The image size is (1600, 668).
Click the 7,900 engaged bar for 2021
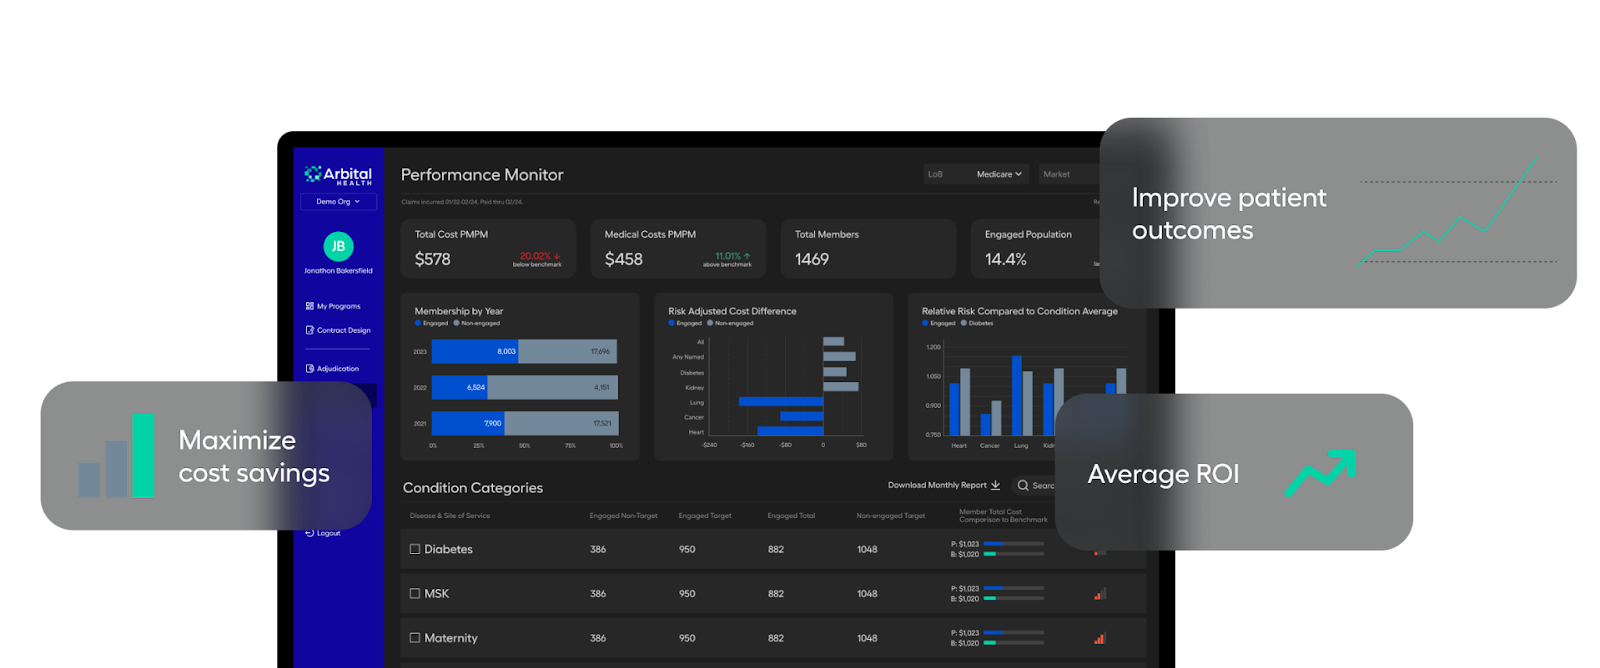tap(469, 423)
